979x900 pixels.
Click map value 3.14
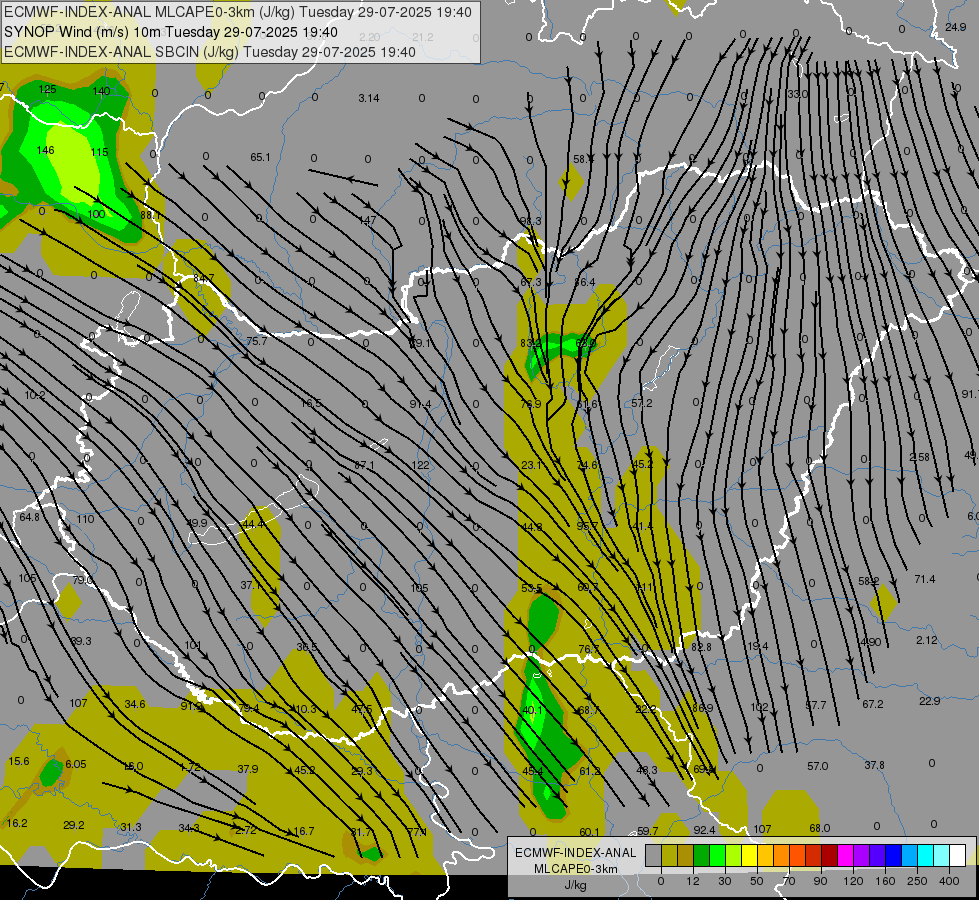(369, 98)
